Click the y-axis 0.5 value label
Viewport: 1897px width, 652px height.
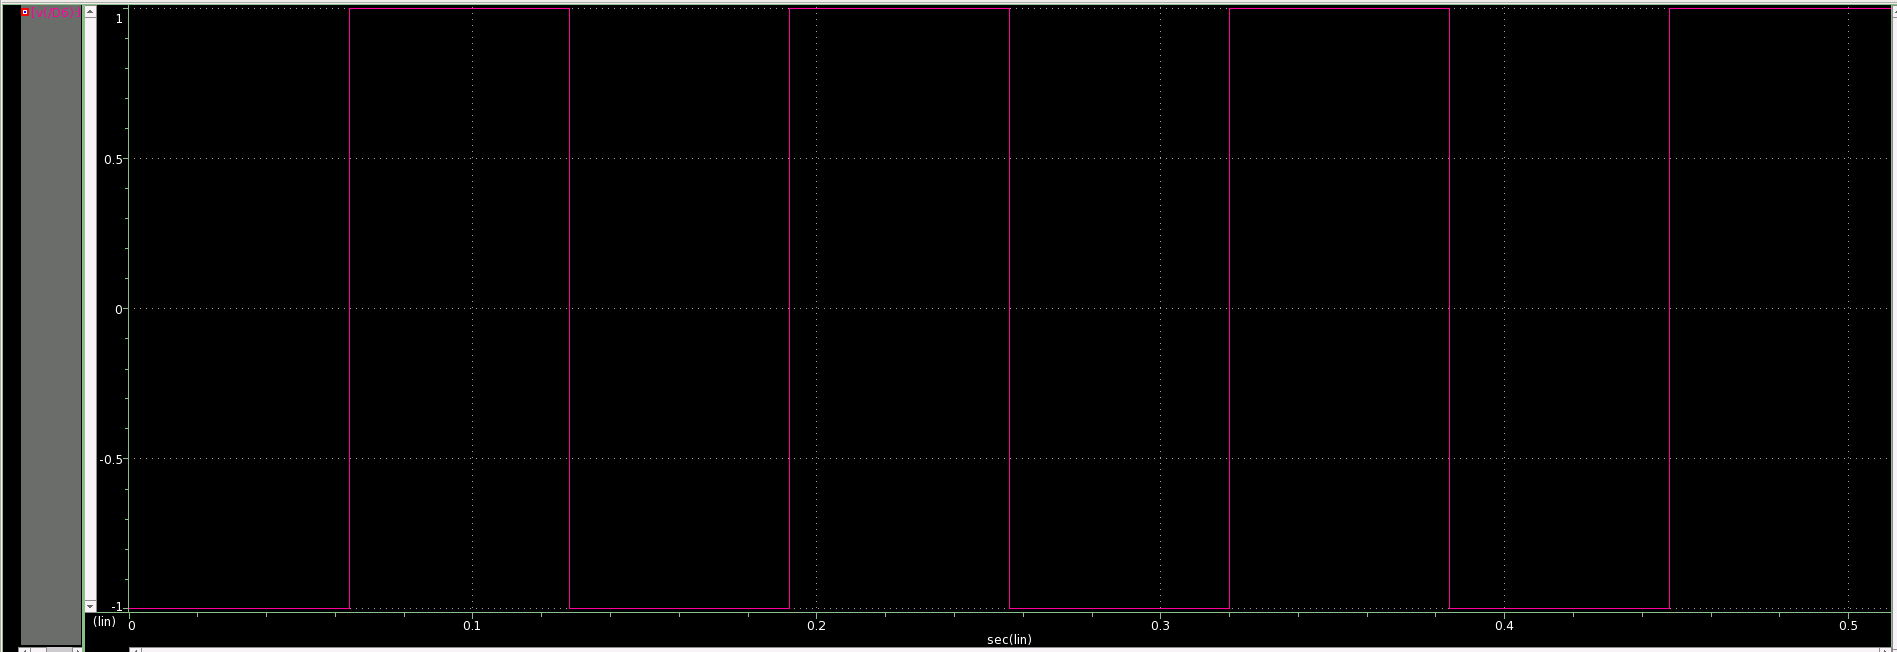[x=114, y=159]
